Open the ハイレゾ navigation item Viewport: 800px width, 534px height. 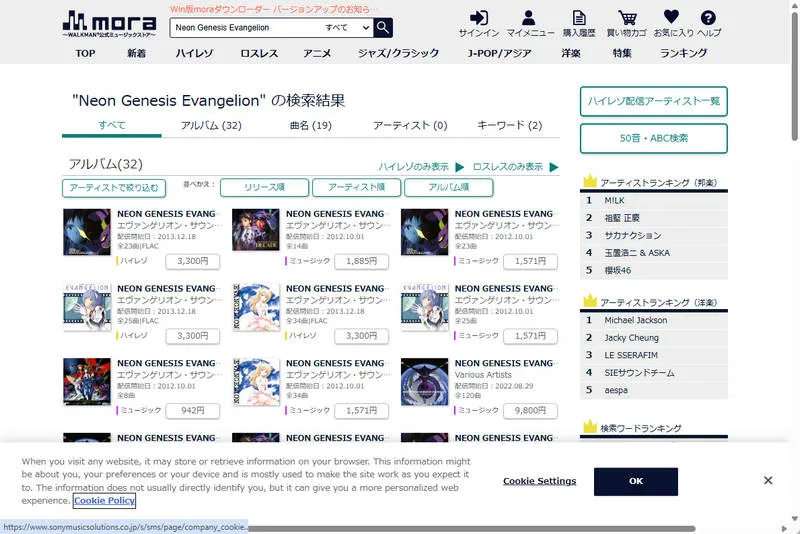[194, 53]
